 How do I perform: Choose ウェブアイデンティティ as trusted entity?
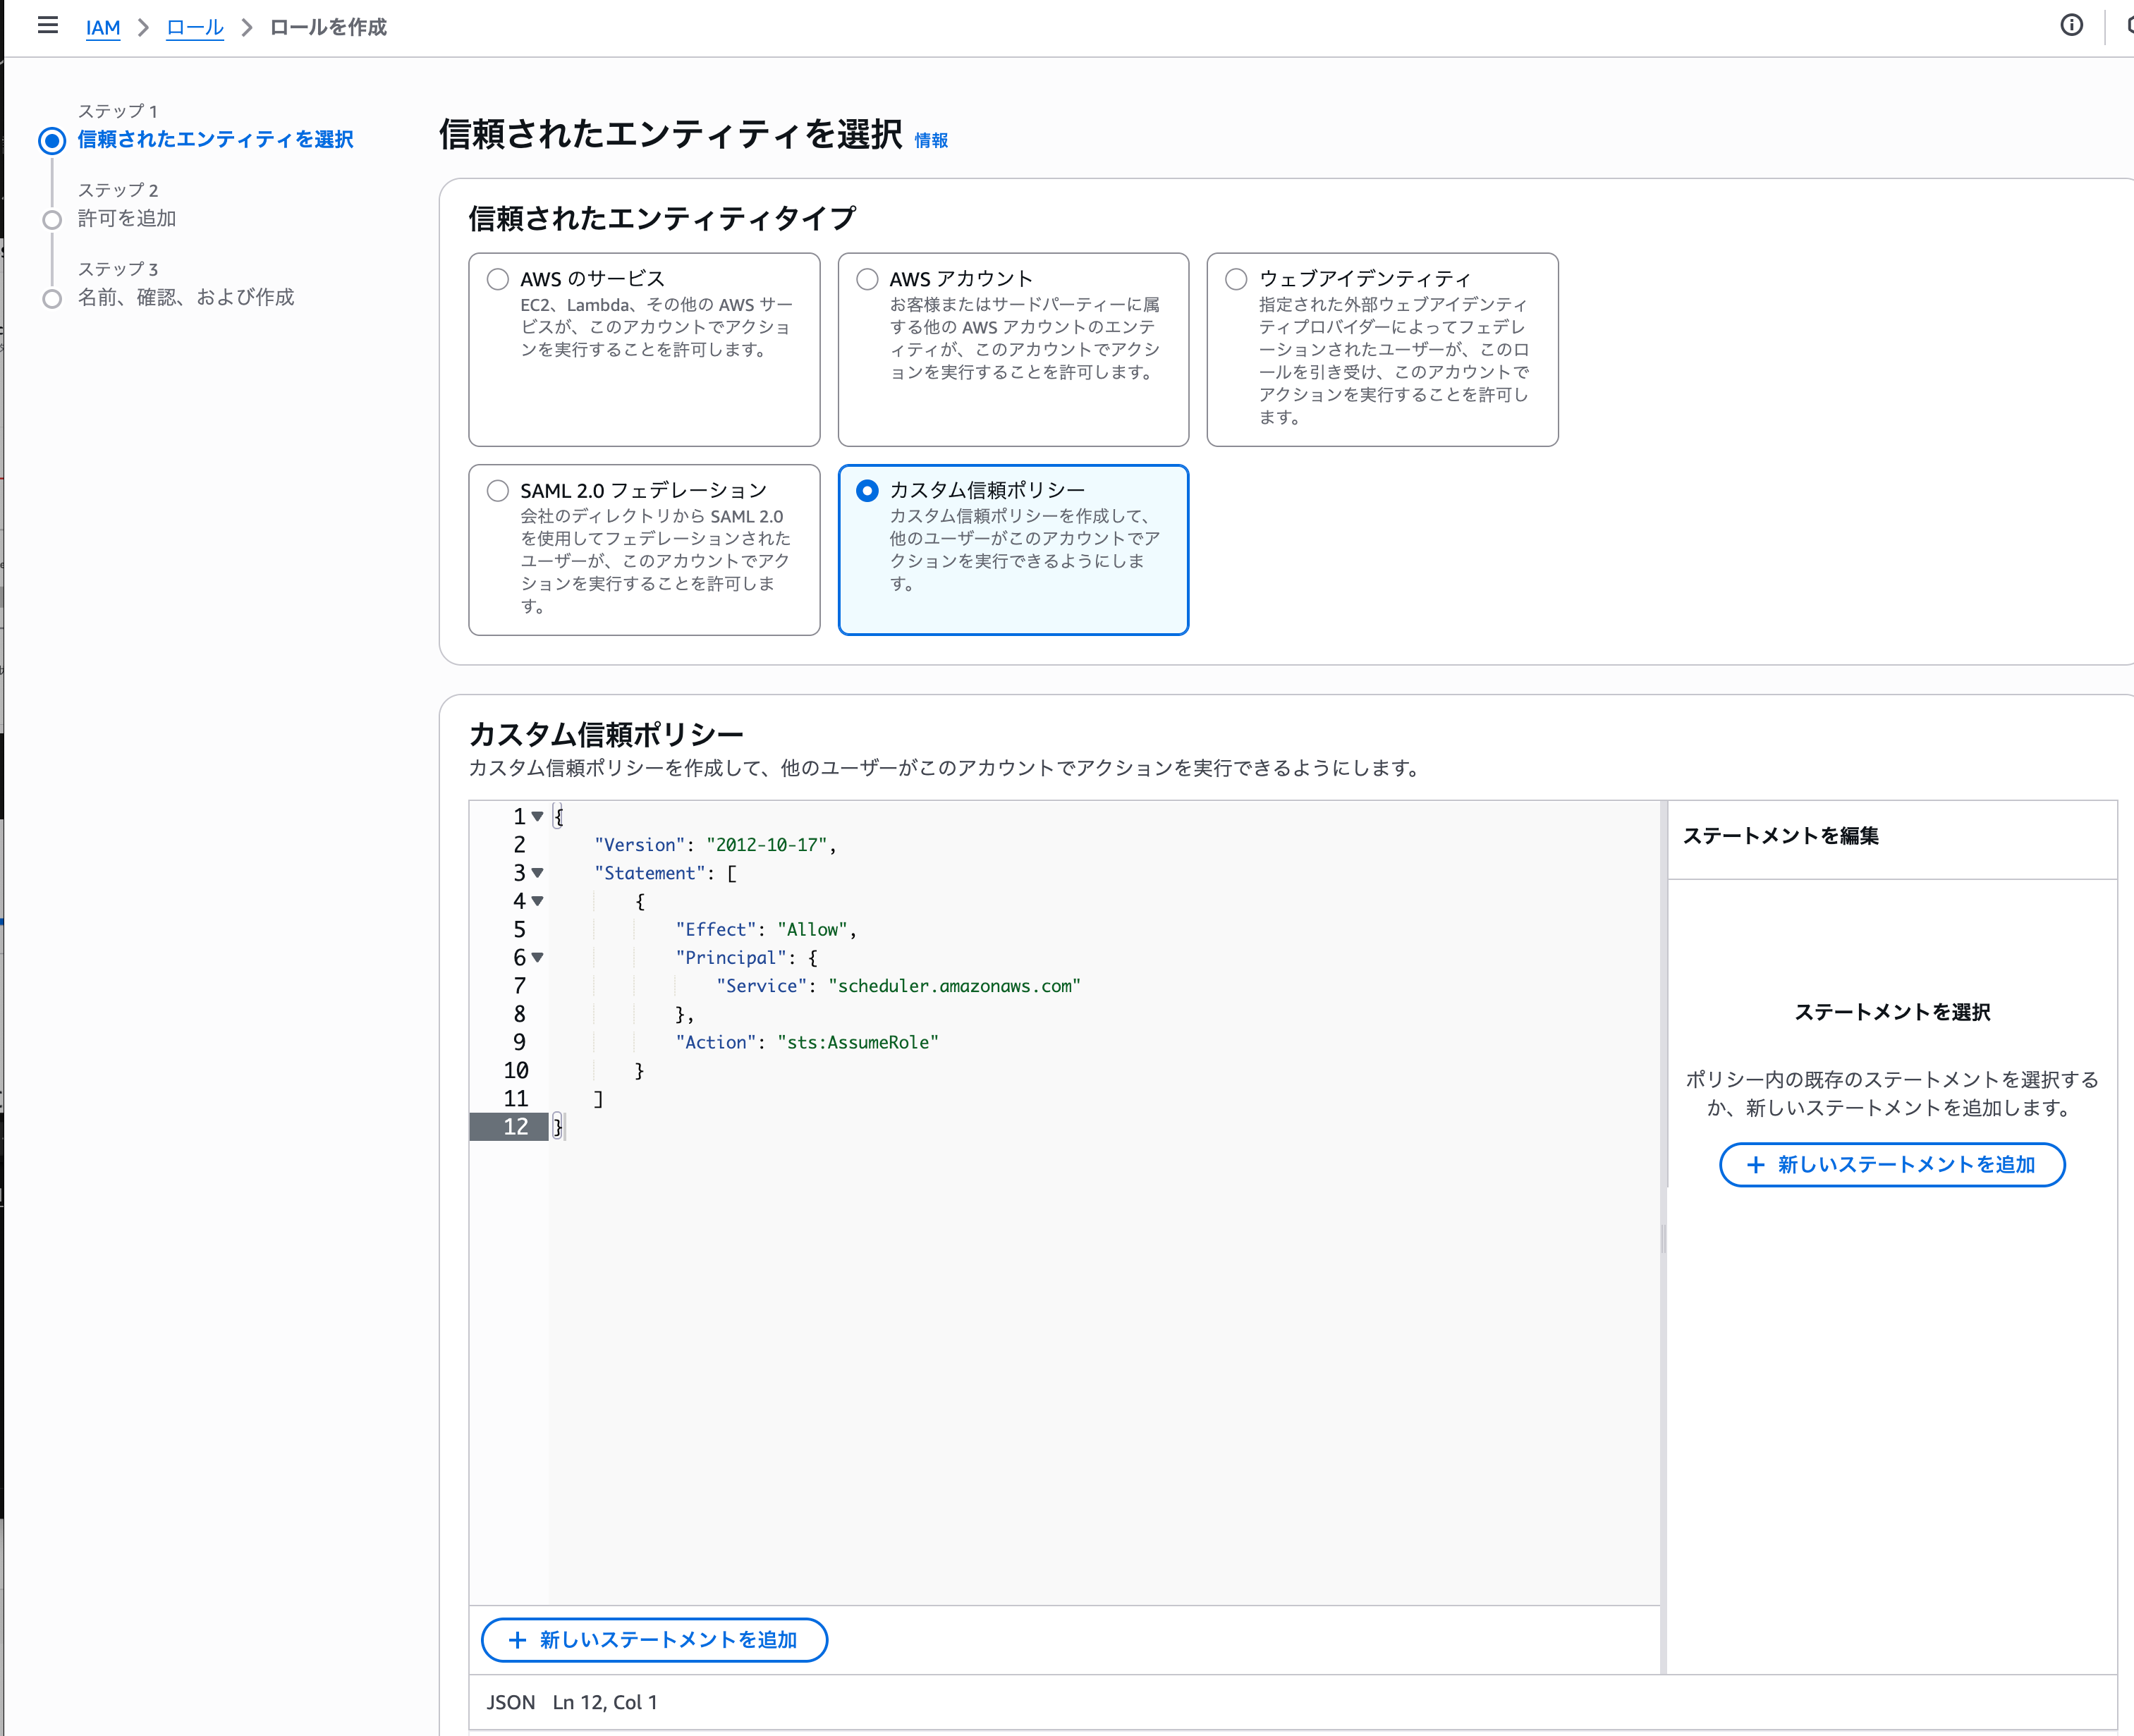pyautogui.click(x=1236, y=279)
